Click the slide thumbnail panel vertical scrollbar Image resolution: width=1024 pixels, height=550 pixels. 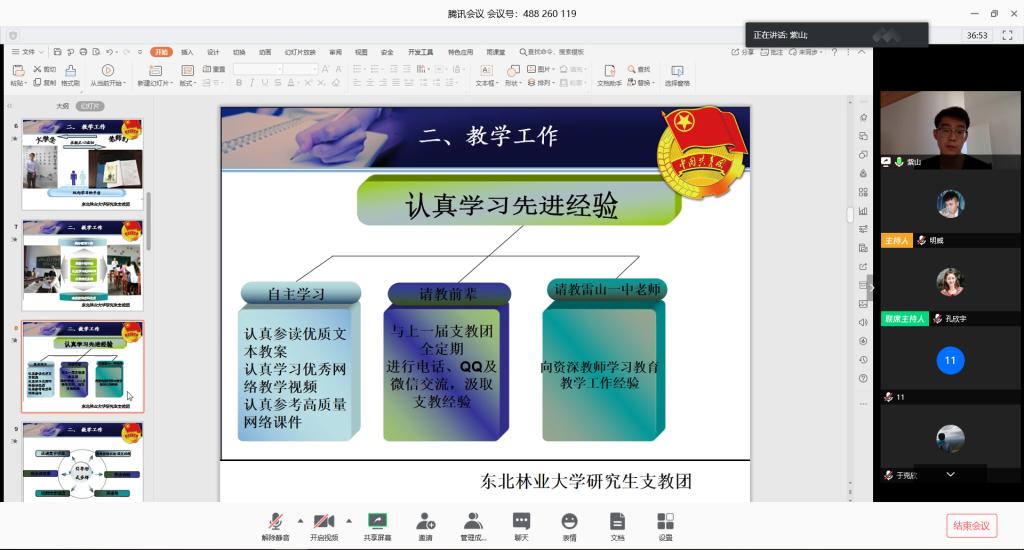click(x=149, y=220)
